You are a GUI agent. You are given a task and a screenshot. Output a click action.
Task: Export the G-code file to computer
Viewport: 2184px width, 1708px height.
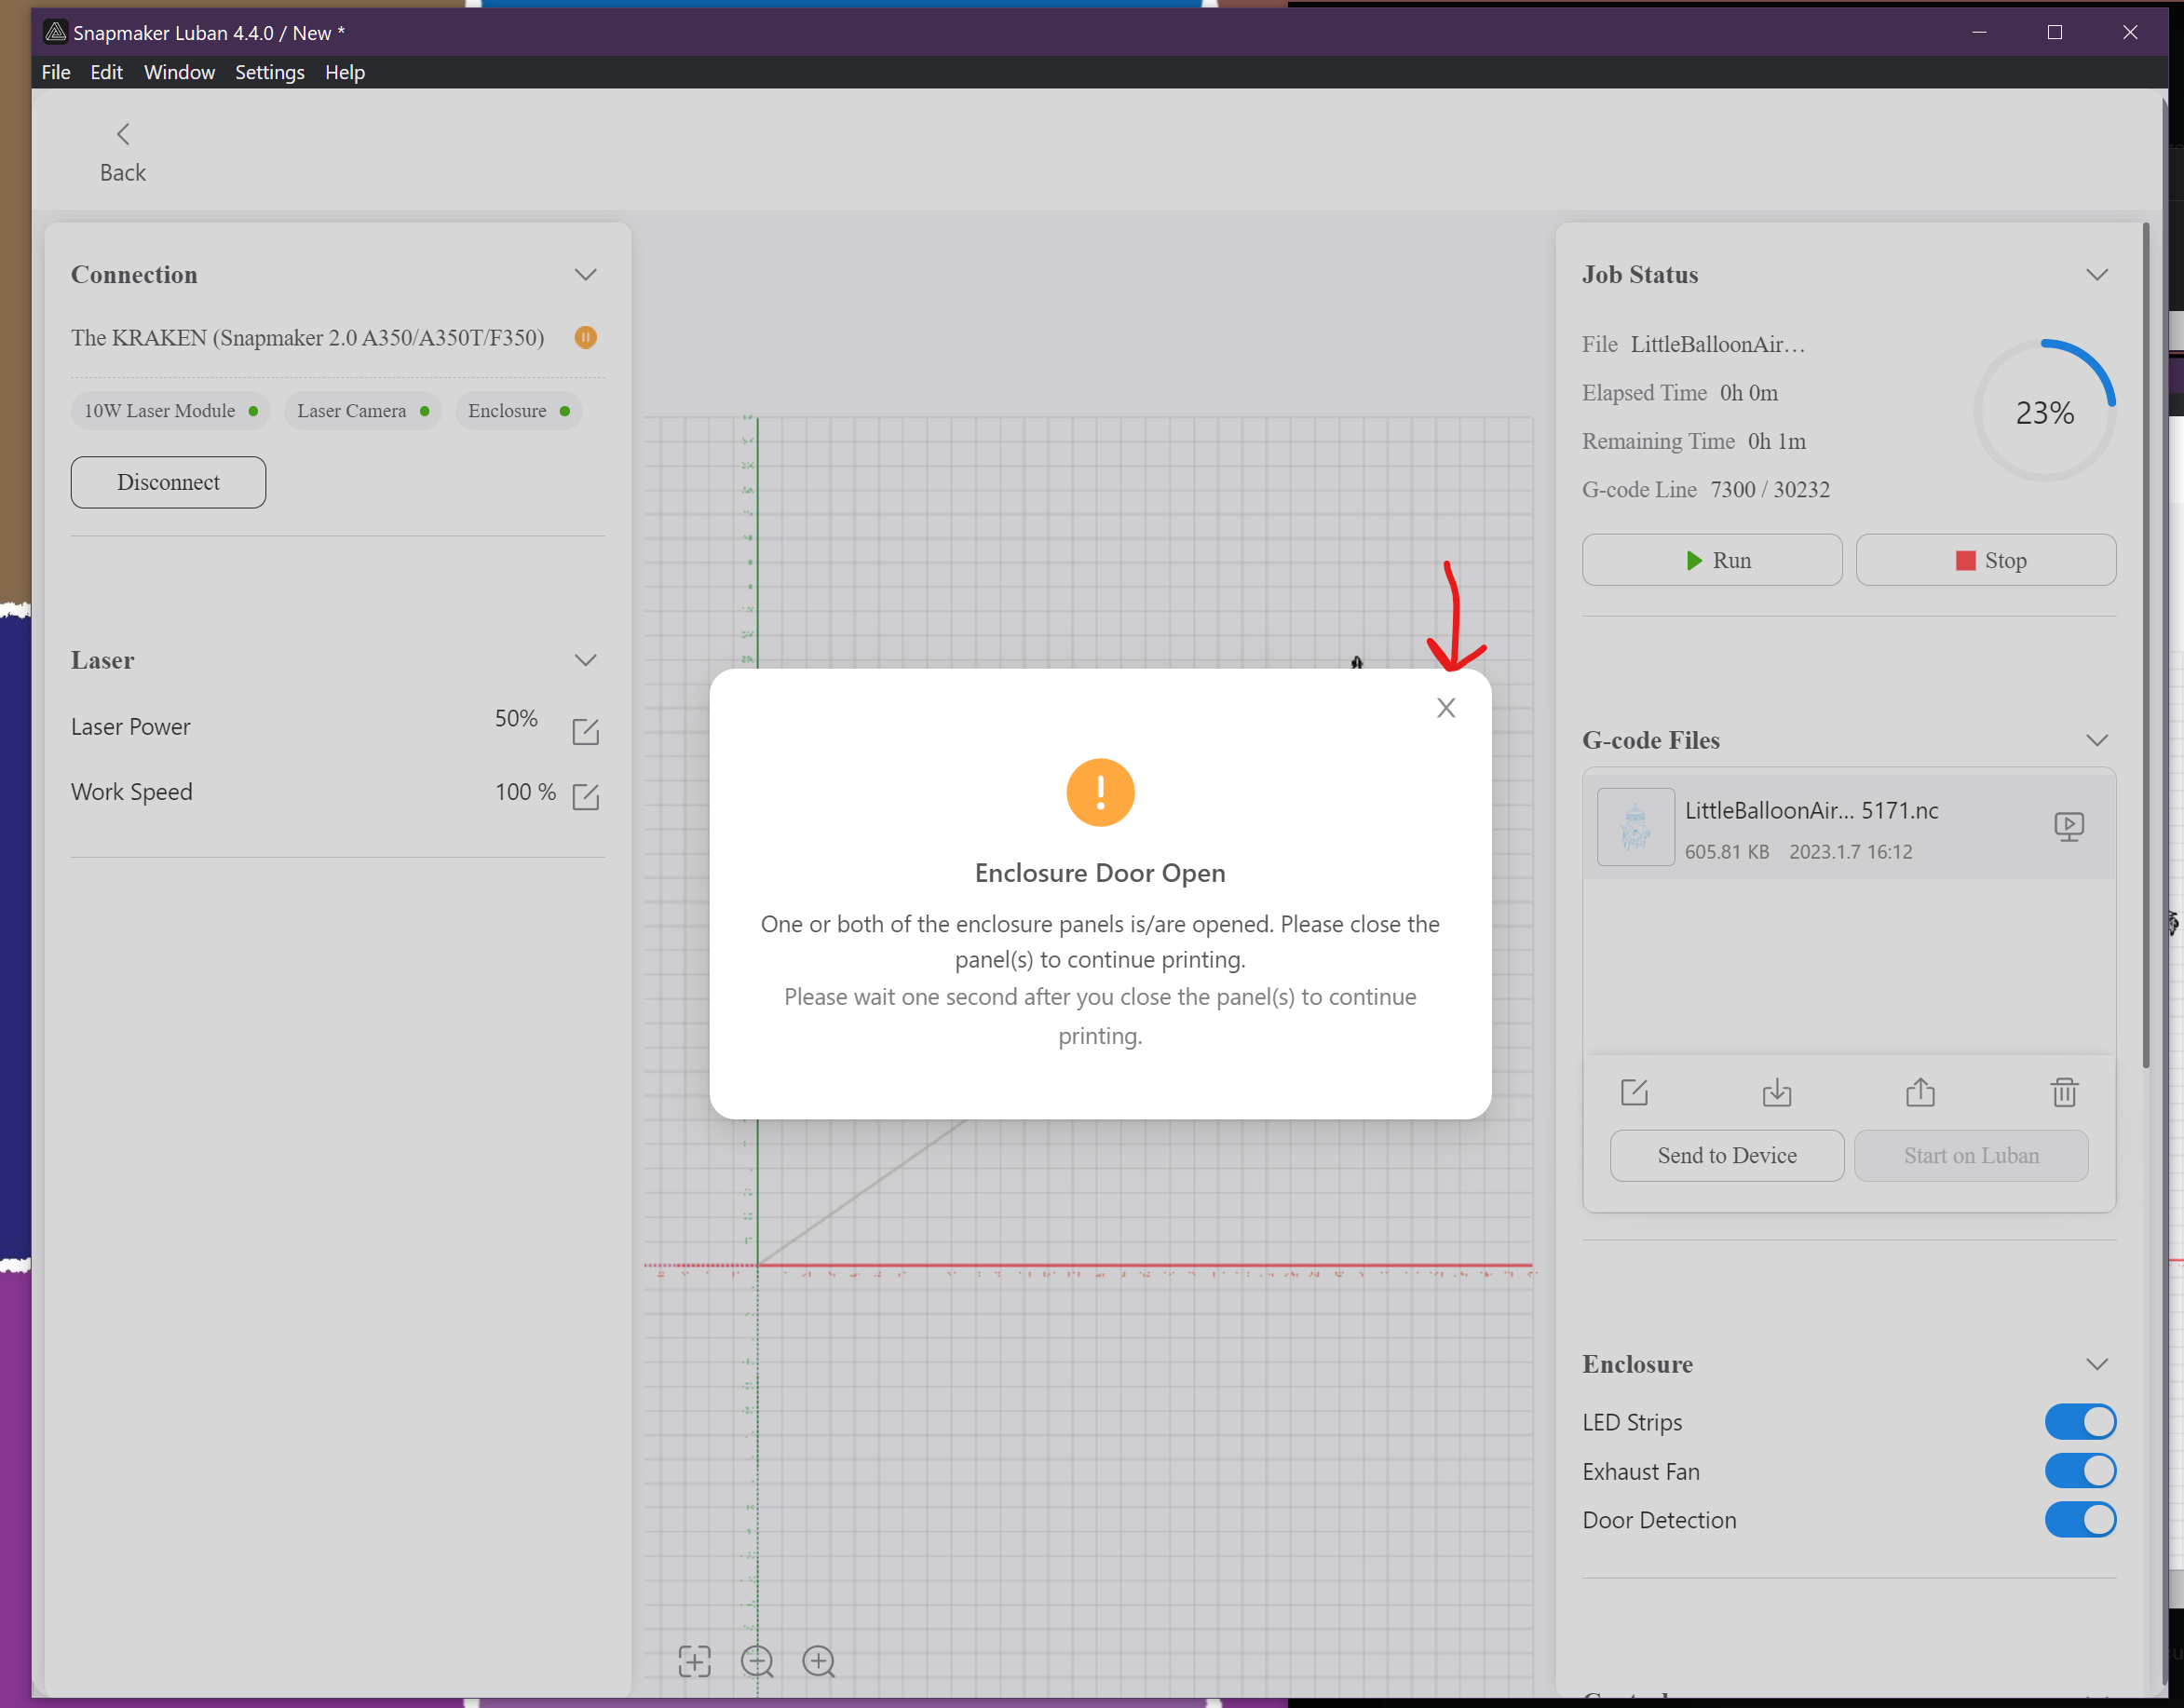1777,1092
